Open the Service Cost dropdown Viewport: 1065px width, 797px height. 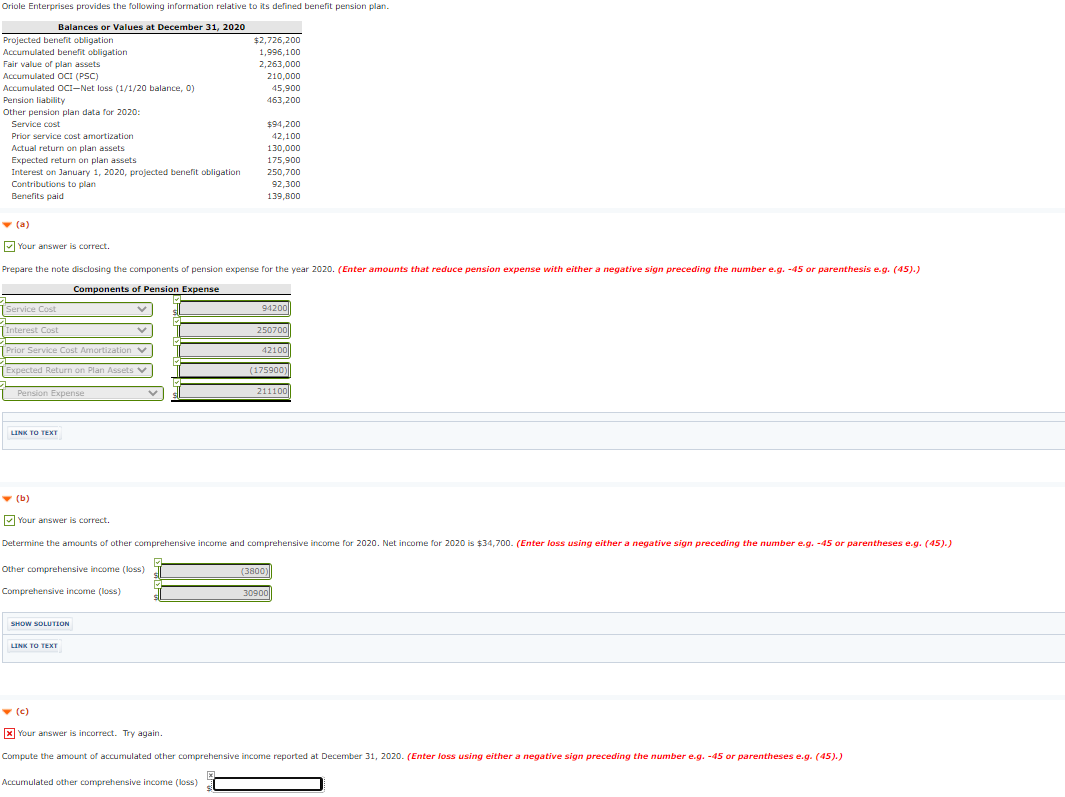tap(77, 310)
